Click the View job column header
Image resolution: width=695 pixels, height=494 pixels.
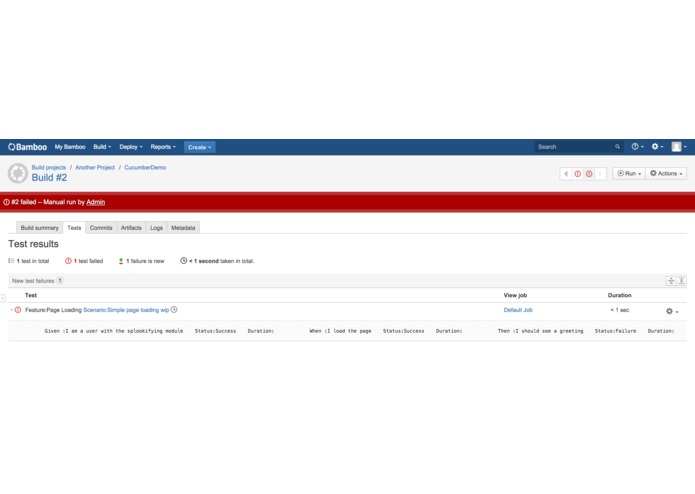(515, 295)
